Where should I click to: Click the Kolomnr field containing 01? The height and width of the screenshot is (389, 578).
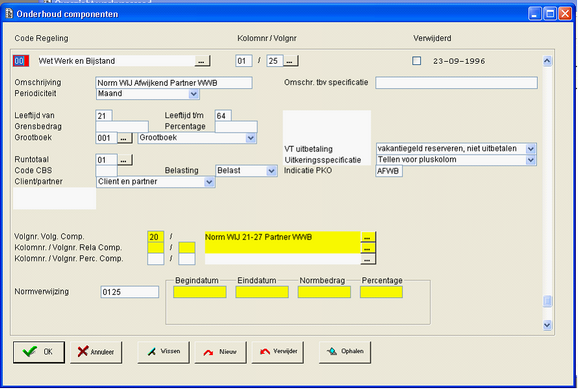pos(244,61)
